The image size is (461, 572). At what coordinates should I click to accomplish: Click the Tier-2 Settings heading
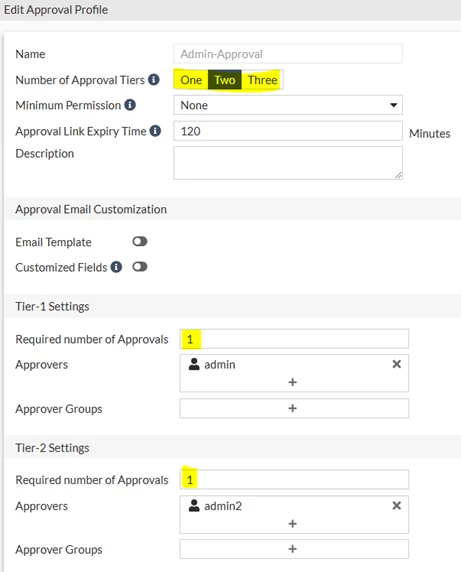coord(52,448)
